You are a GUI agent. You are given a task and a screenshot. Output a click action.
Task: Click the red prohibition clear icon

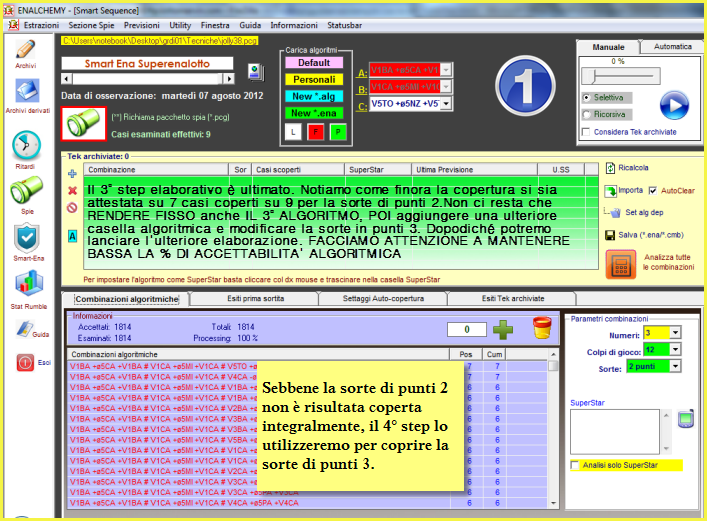click(72, 207)
